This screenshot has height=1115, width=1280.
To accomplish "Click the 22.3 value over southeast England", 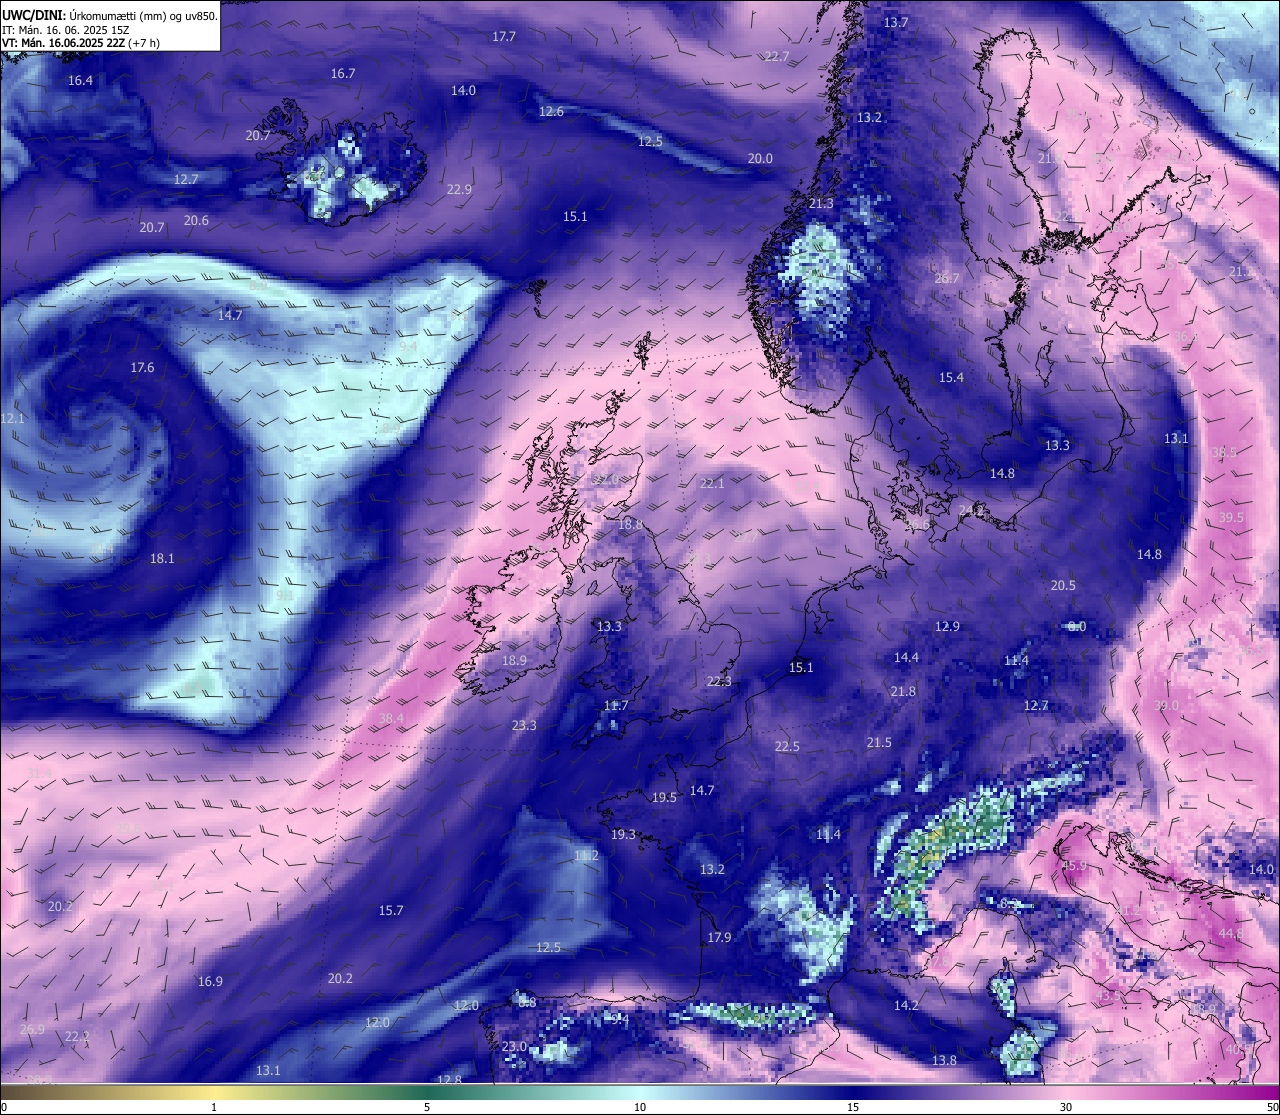I will 719,681.
